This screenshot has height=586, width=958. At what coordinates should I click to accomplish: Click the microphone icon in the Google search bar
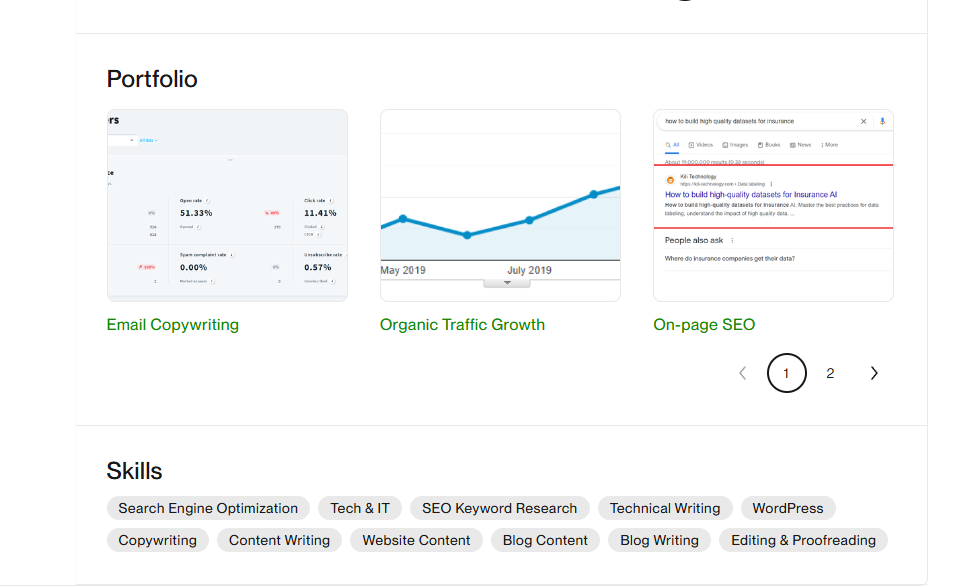click(x=882, y=121)
